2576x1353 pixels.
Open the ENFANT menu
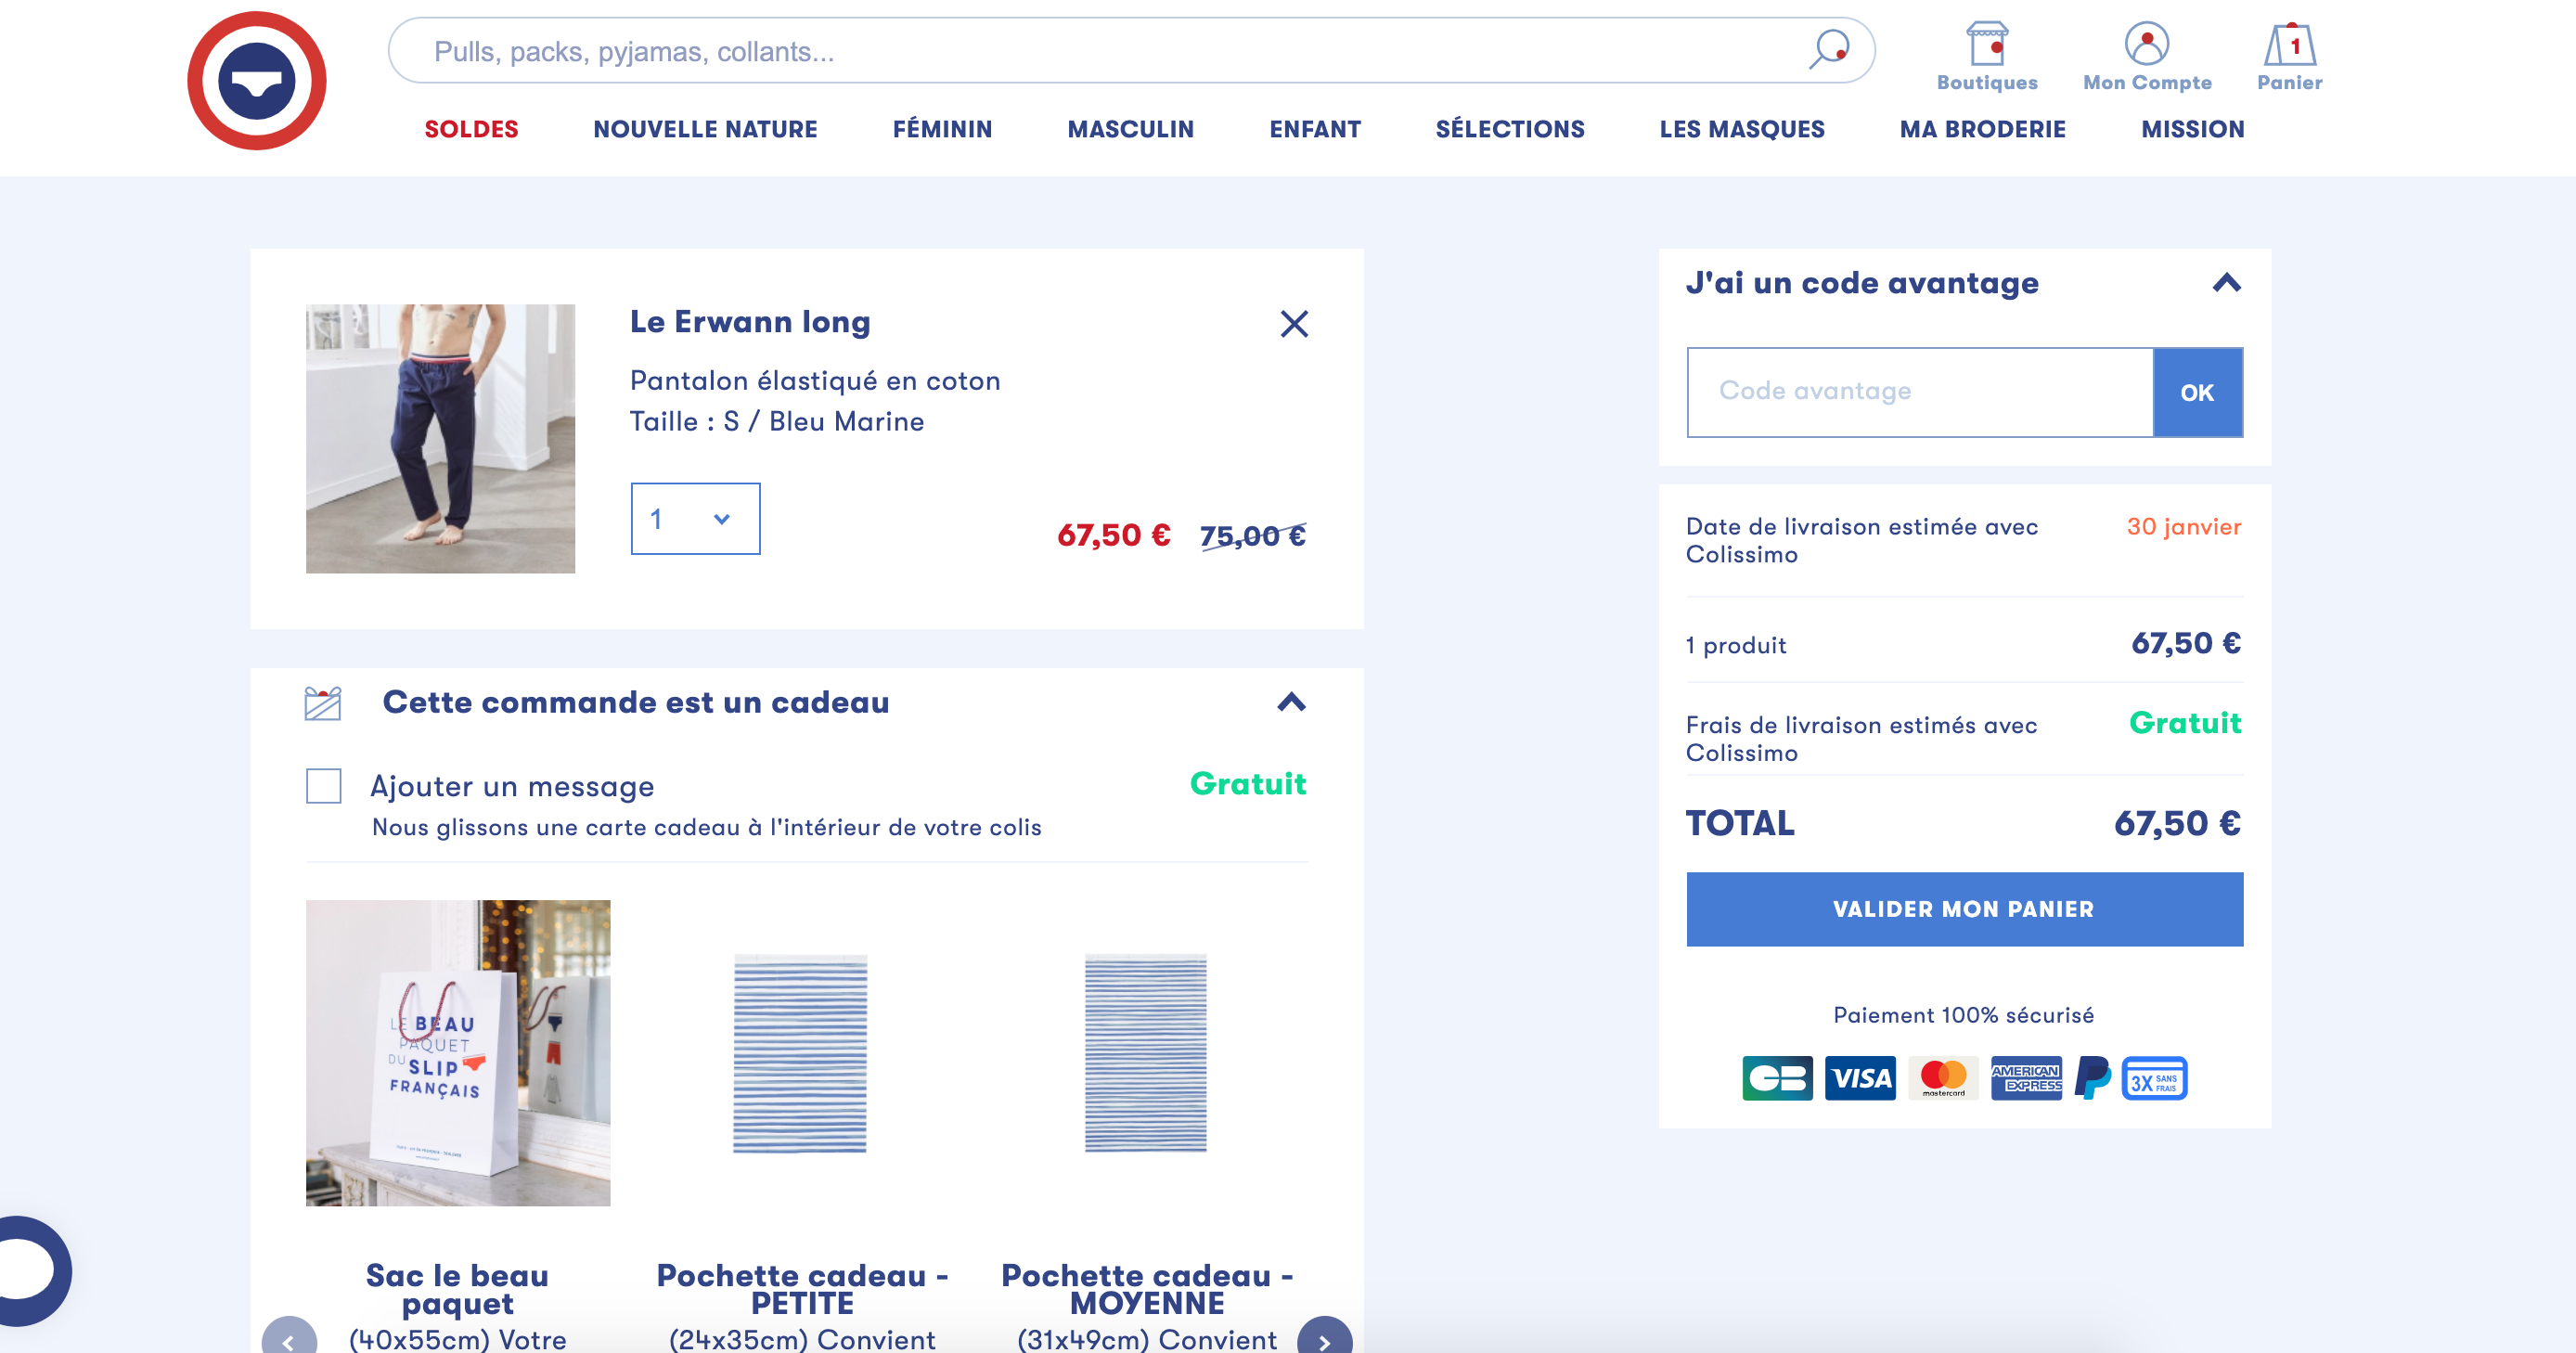pyautogui.click(x=1315, y=129)
